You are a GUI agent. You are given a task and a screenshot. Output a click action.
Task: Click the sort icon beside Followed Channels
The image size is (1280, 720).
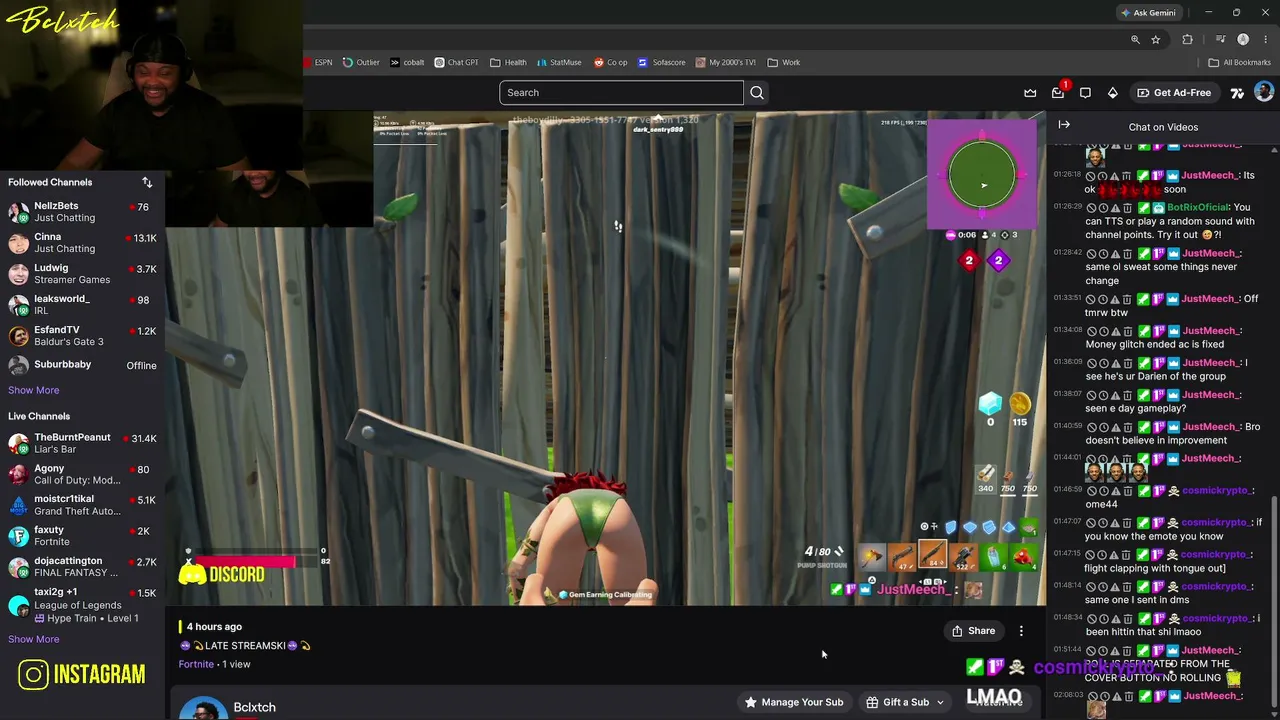[147, 182]
